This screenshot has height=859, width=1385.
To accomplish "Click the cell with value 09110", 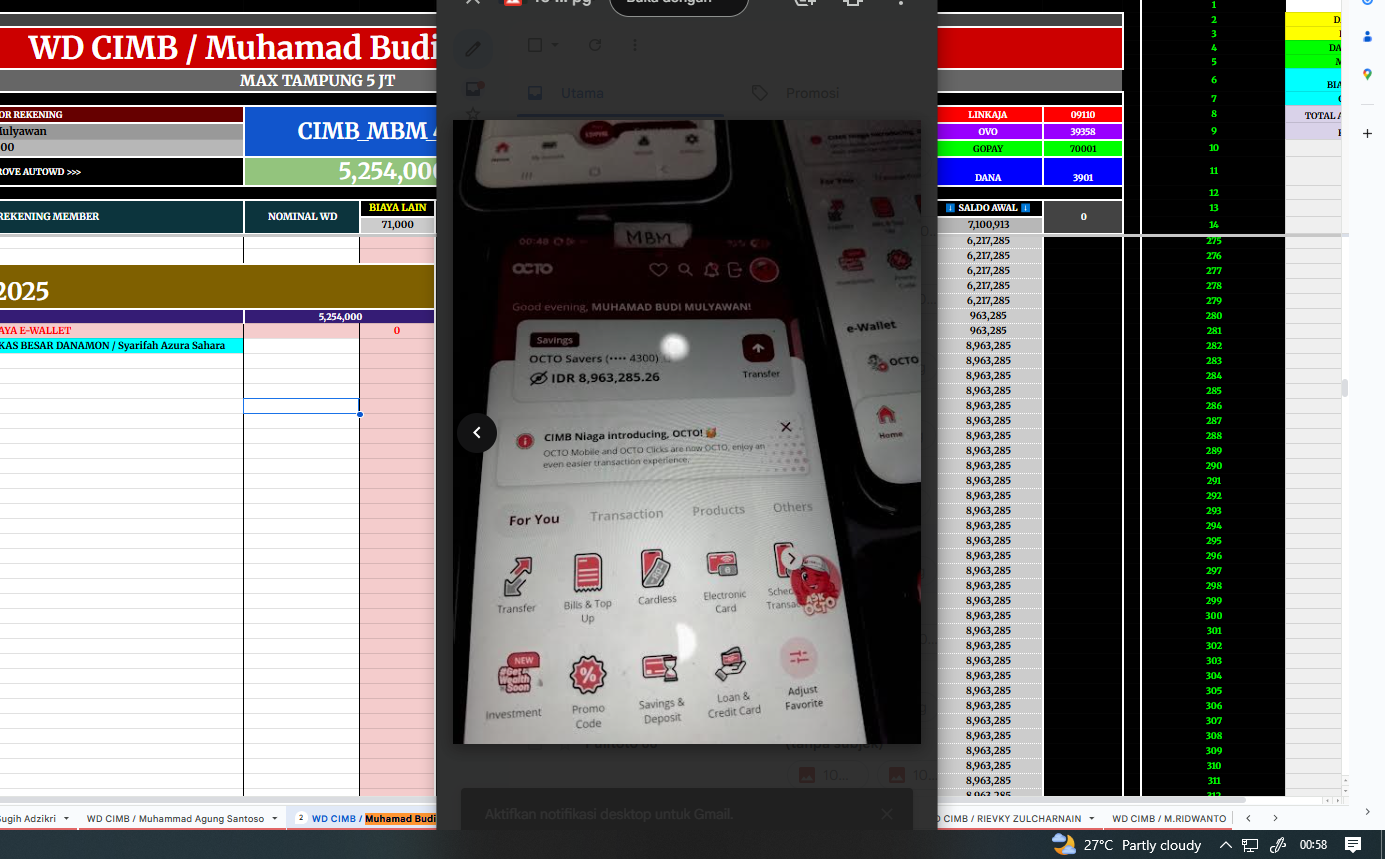I will tap(1083, 115).
